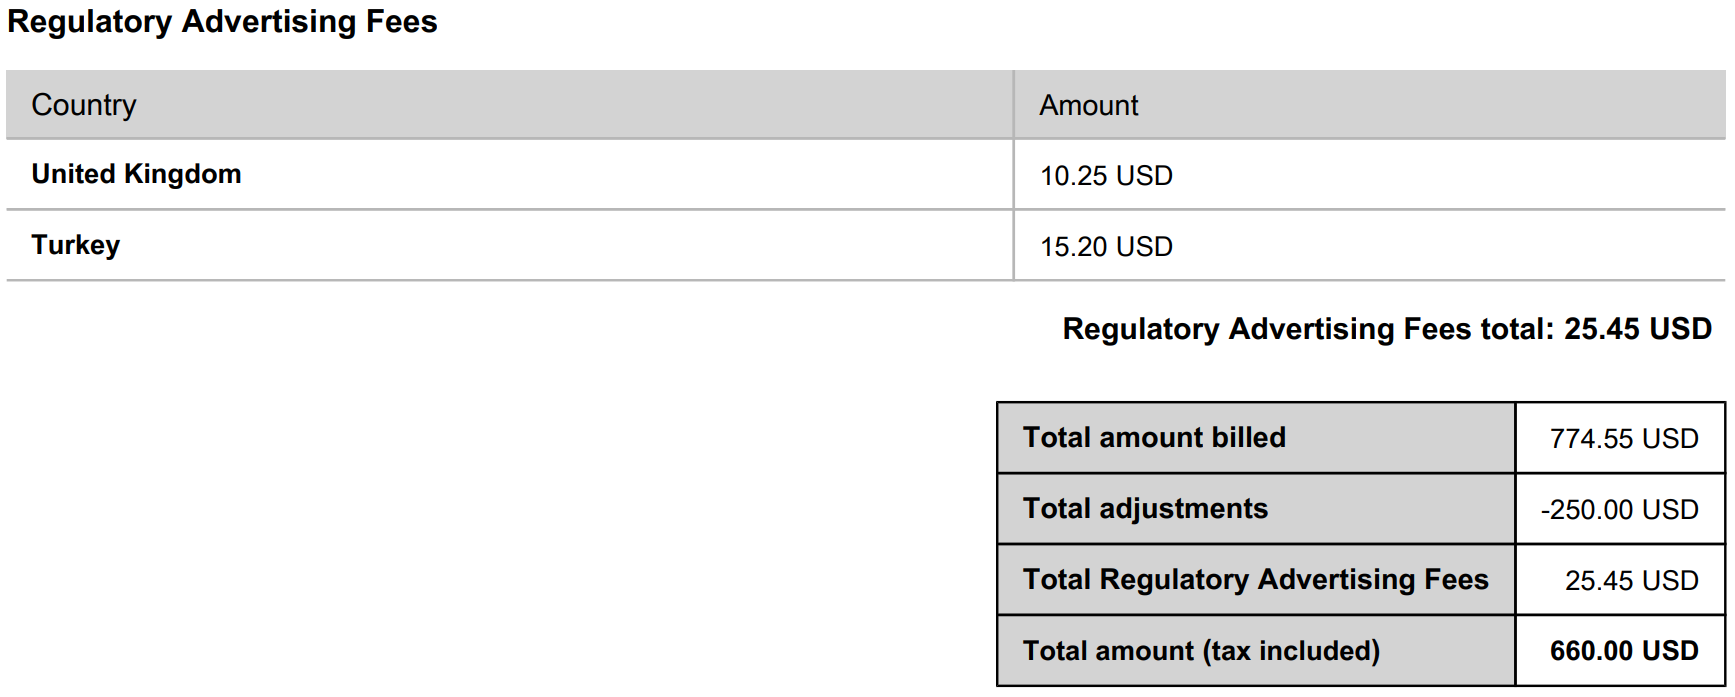Select the -250.00 USD adjustments value

(1619, 510)
